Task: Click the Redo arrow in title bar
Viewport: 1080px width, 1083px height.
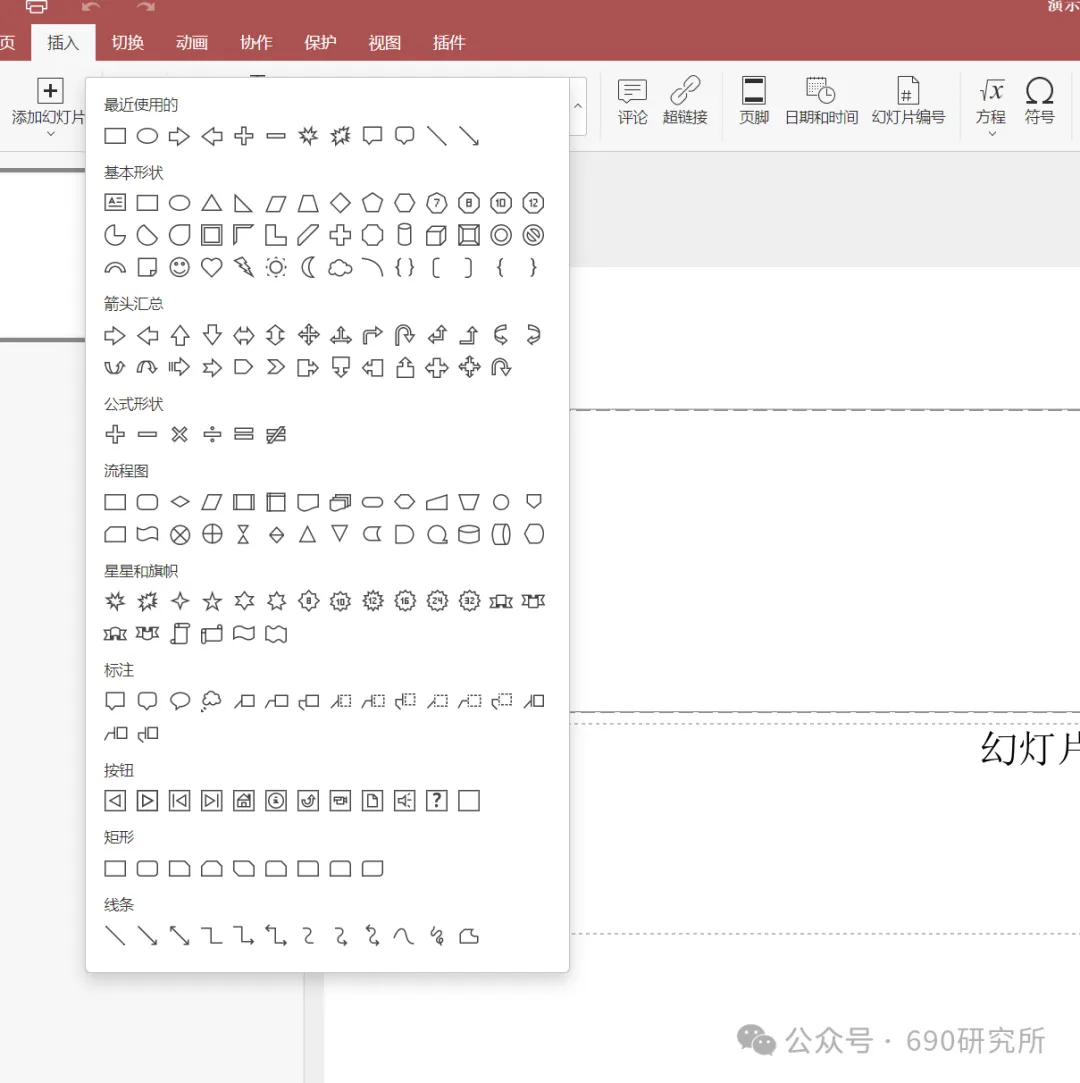Action: pyautogui.click(x=145, y=7)
